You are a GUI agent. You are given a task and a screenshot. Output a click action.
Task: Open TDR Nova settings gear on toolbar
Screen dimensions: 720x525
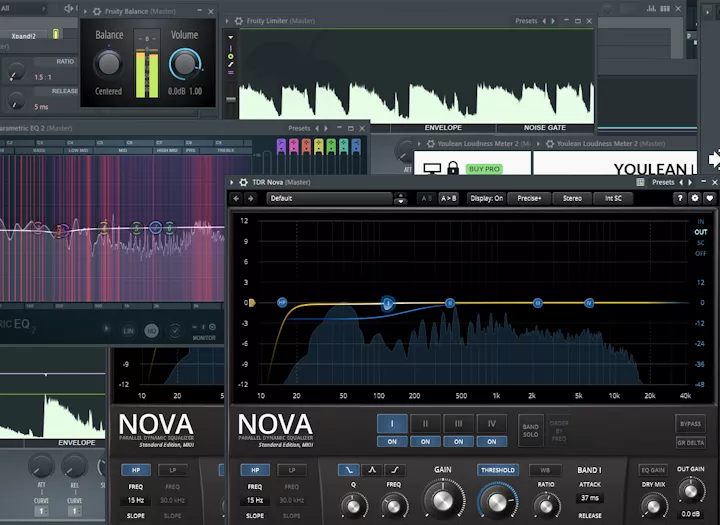tap(695, 198)
